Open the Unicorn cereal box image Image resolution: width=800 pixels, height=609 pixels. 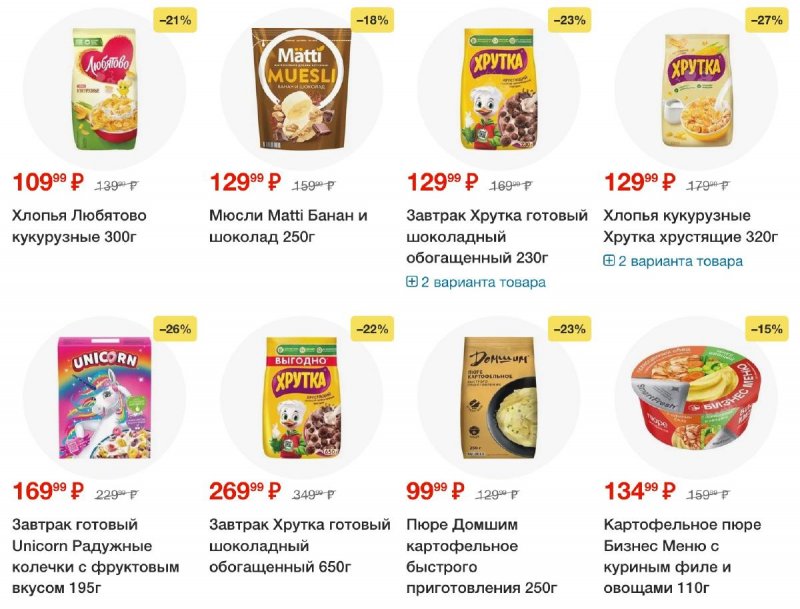click(105, 398)
